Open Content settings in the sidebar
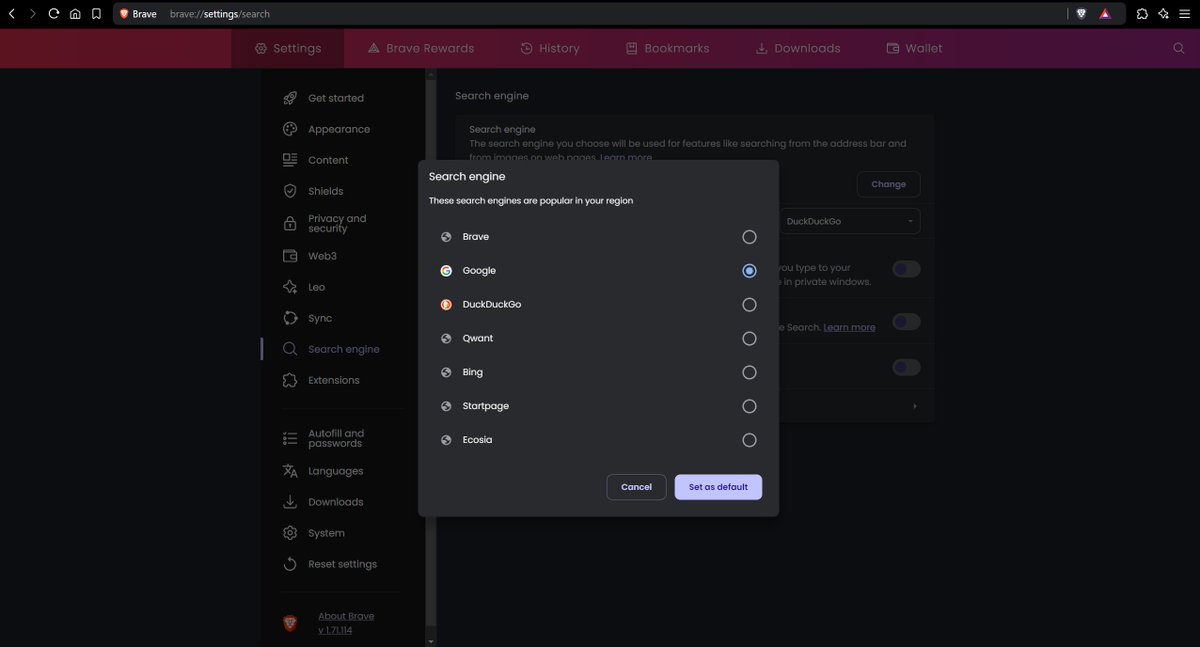Image resolution: width=1200 pixels, height=647 pixels. point(328,160)
